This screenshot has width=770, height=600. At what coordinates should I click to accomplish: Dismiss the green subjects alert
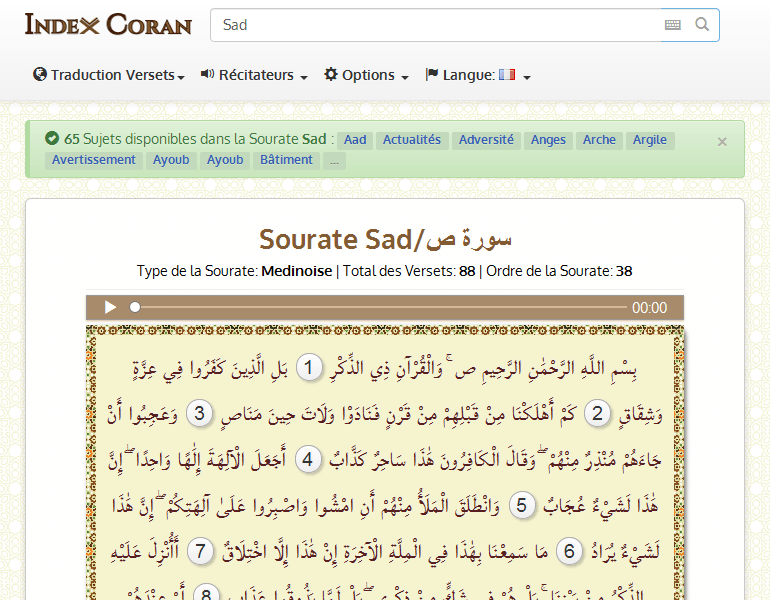722,142
